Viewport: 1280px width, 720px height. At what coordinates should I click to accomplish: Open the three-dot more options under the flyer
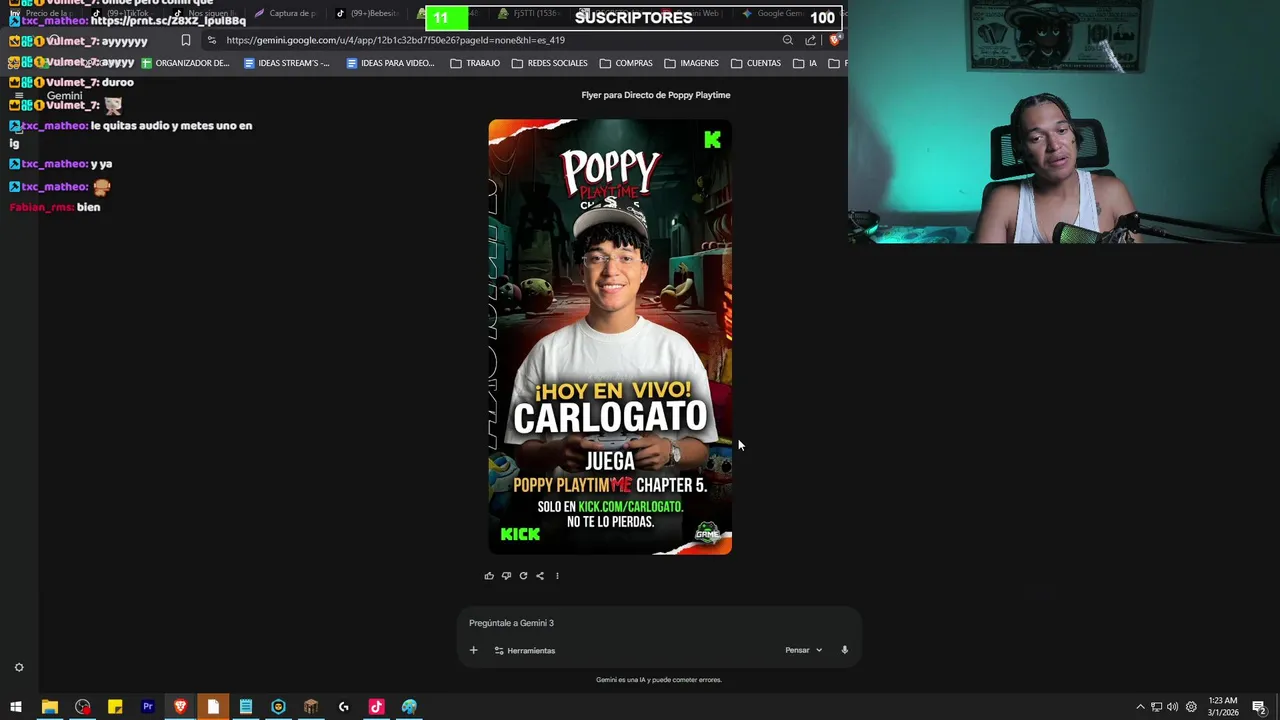point(557,576)
